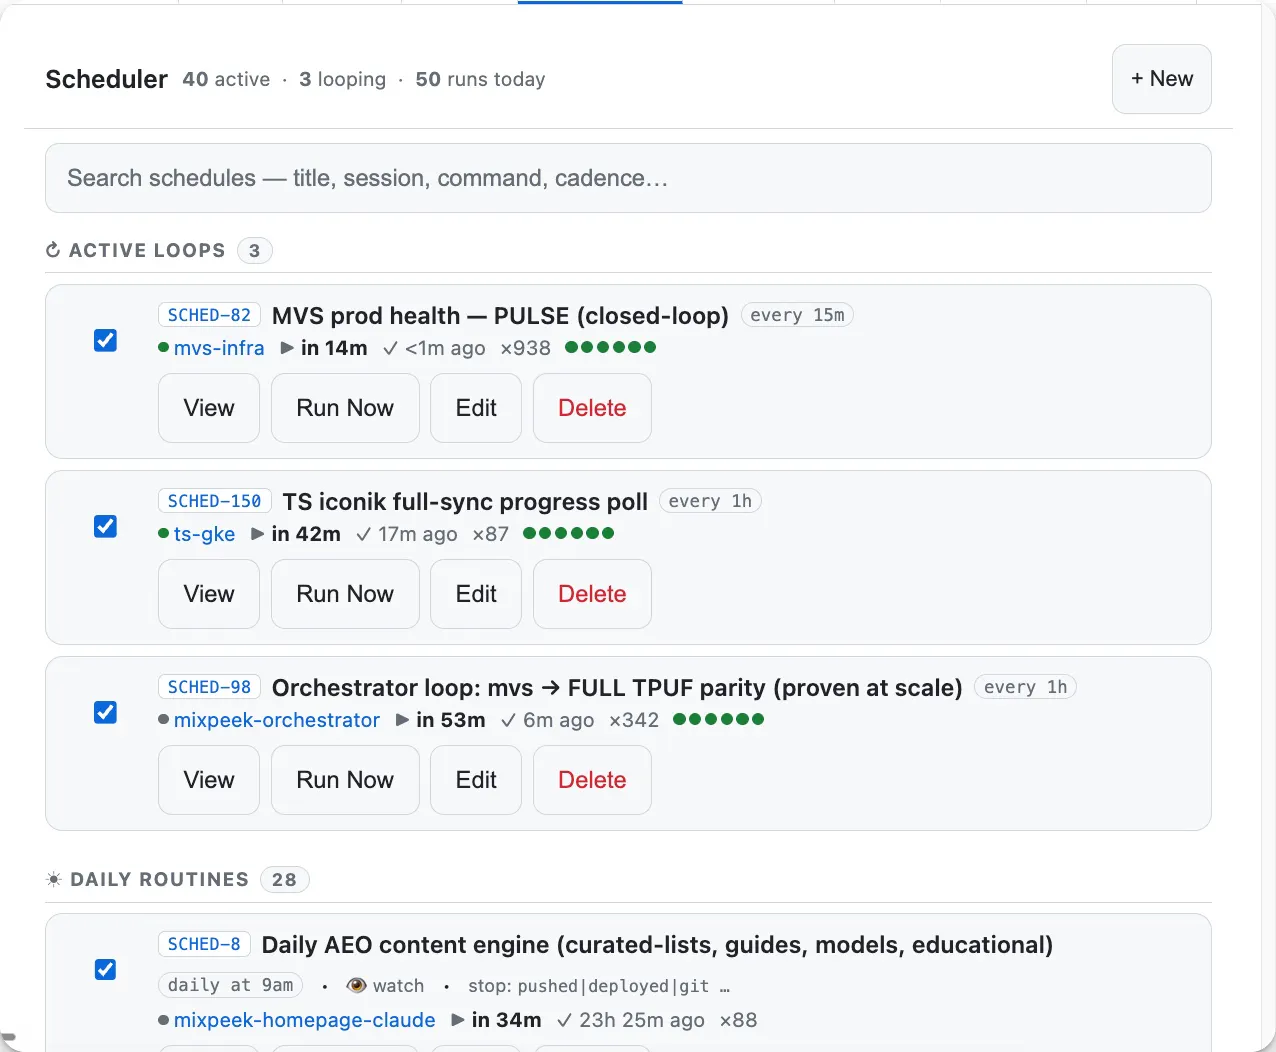The image size is (1276, 1052).
Task: Create a new schedule with + New
Action: tap(1162, 79)
